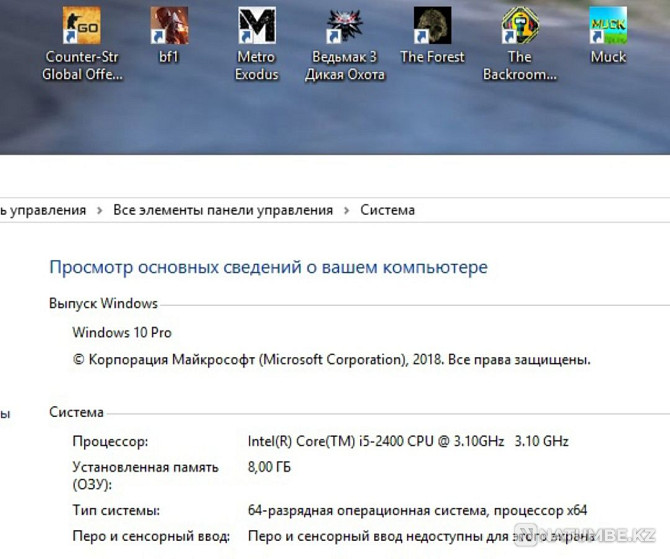Select the Система section header
The image size is (670, 559).
76,412
